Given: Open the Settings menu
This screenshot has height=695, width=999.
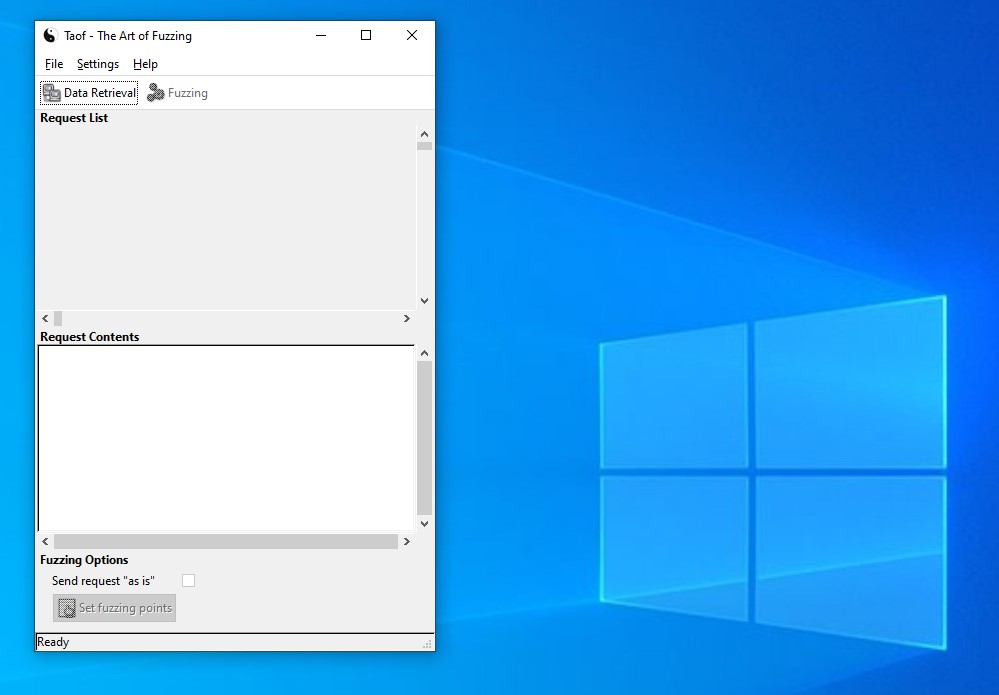Looking at the screenshot, I should (98, 64).
